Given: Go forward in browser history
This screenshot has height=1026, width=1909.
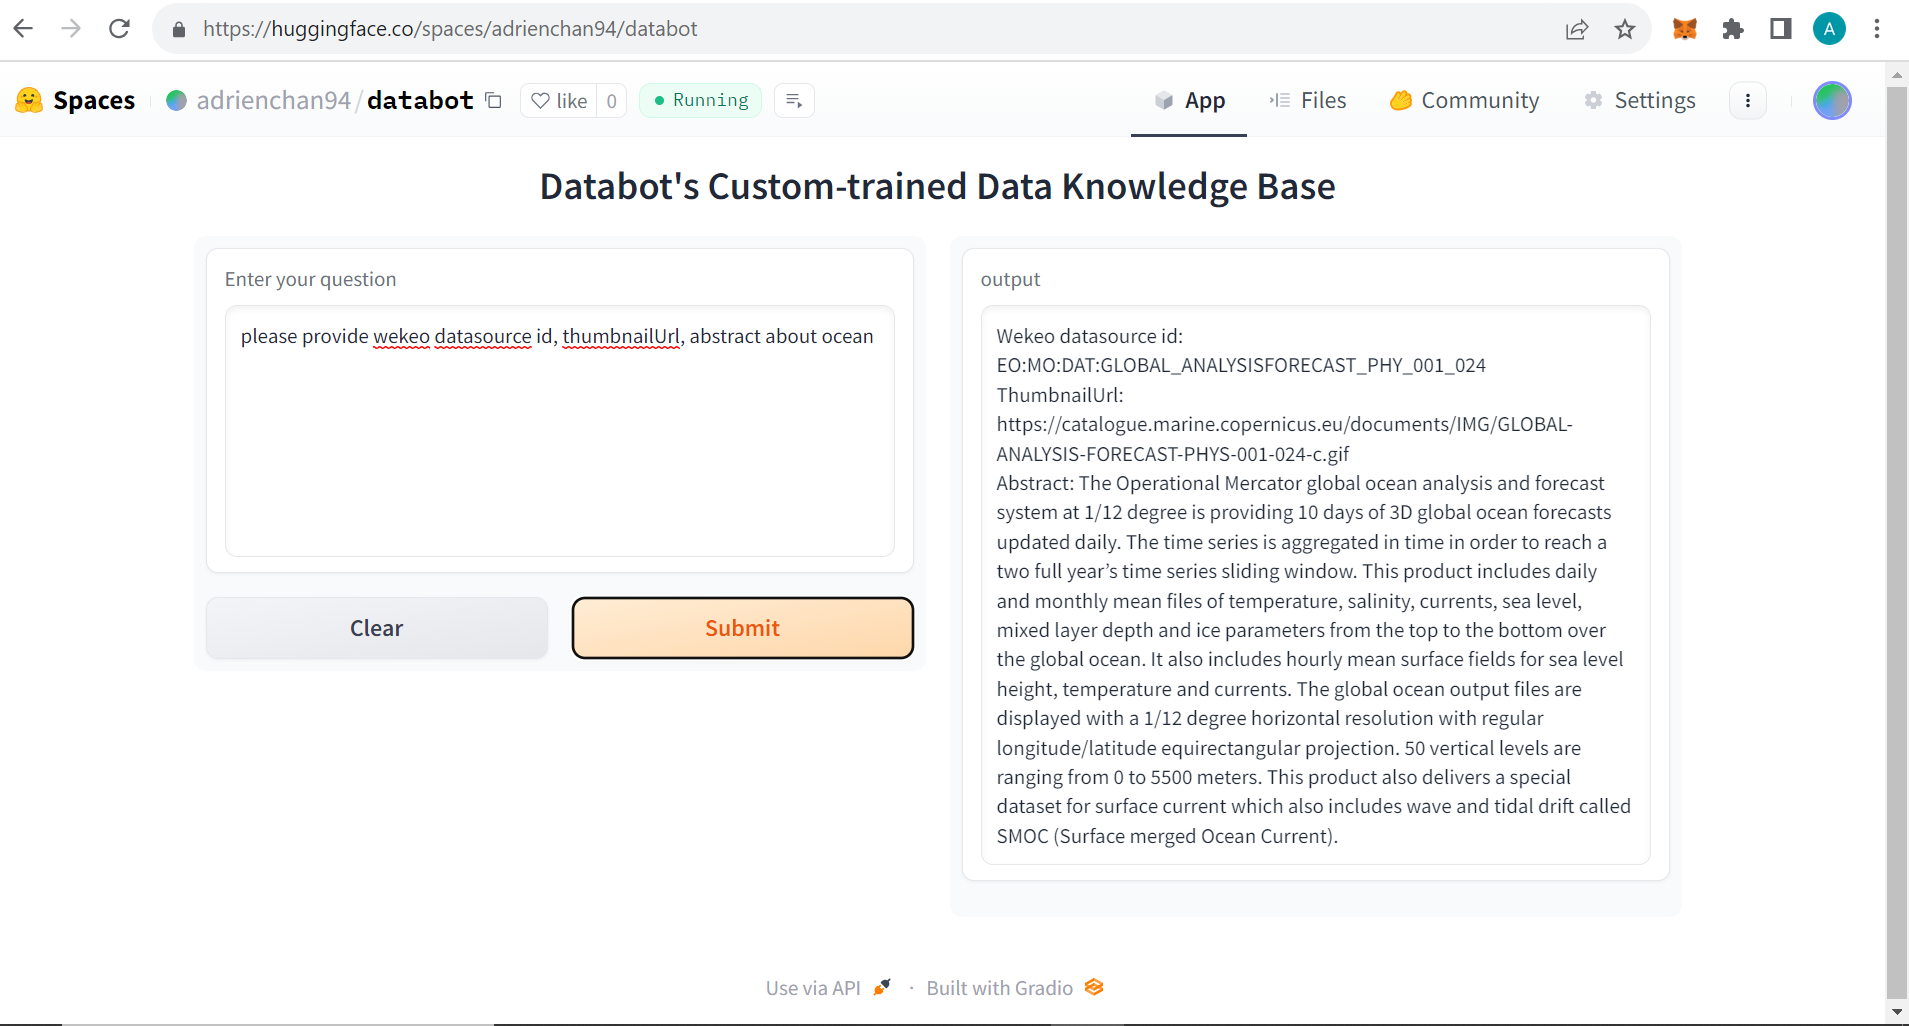Looking at the screenshot, I should click(x=71, y=29).
